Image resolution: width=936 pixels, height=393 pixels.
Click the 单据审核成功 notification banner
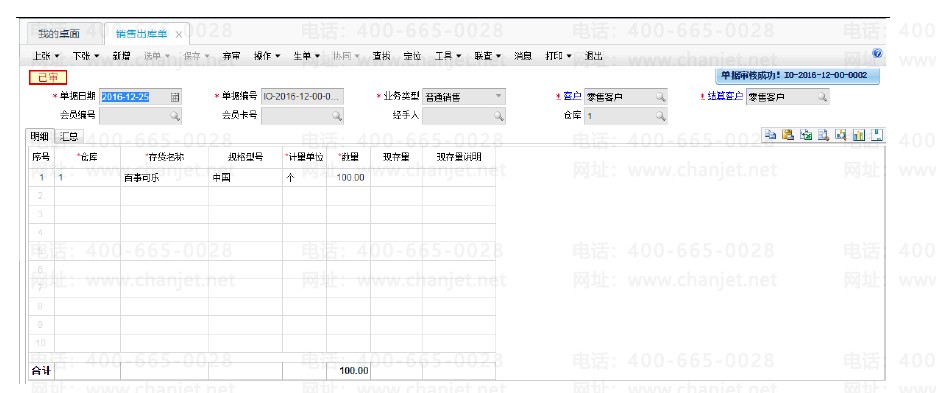[798, 76]
